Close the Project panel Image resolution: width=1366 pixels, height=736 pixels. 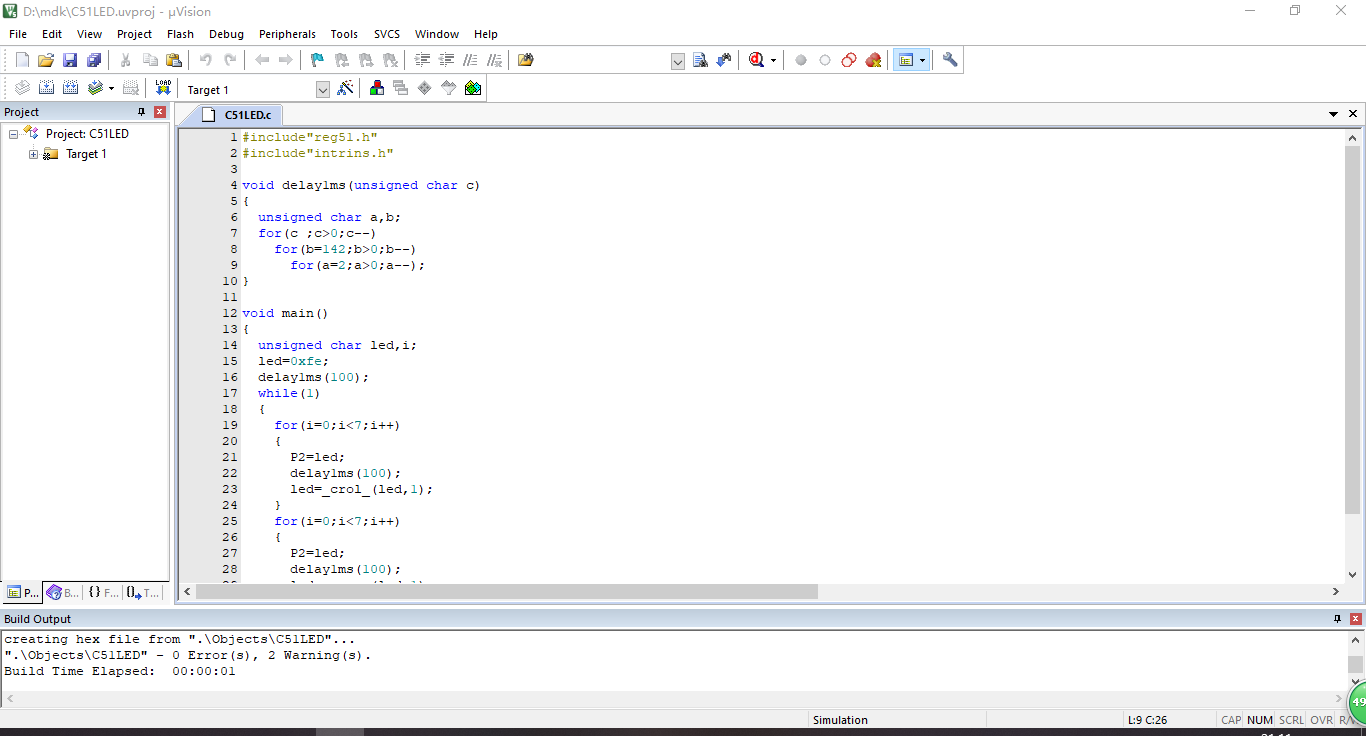coord(159,112)
